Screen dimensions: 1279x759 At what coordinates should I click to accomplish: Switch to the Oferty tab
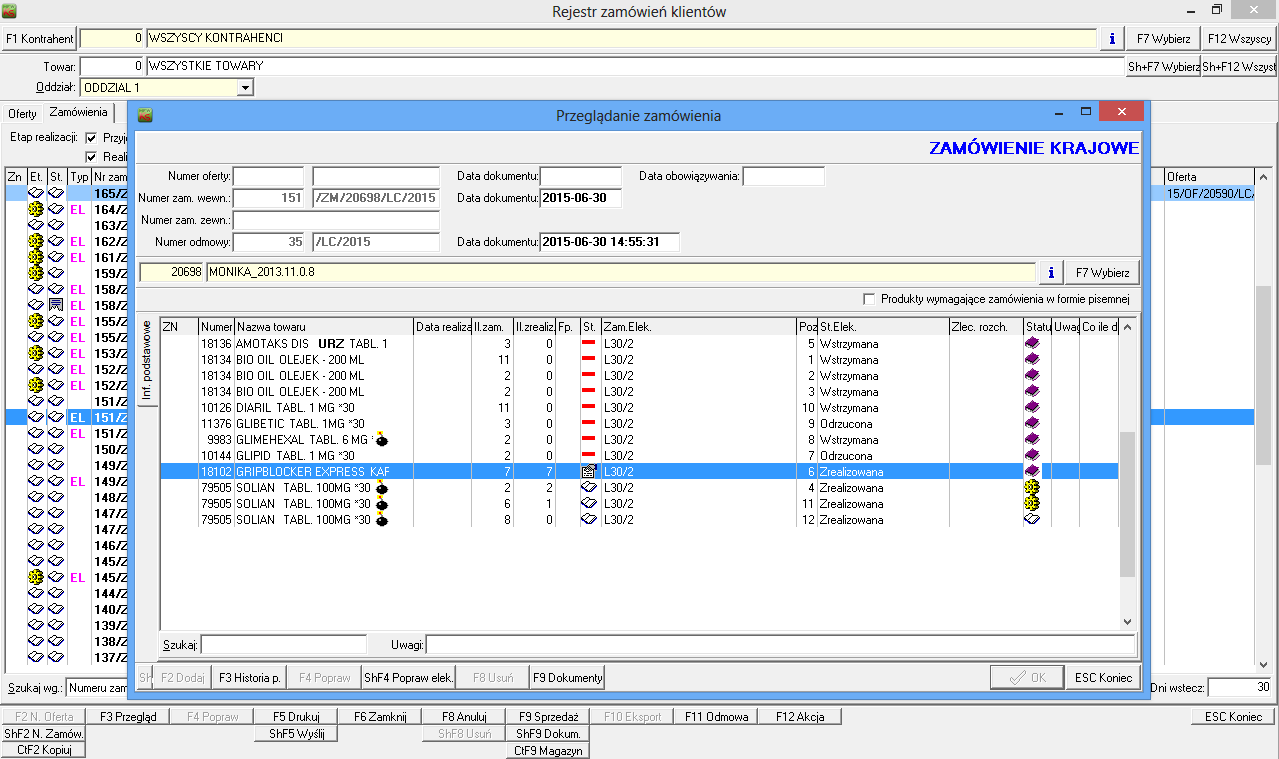(x=22, y=114)
